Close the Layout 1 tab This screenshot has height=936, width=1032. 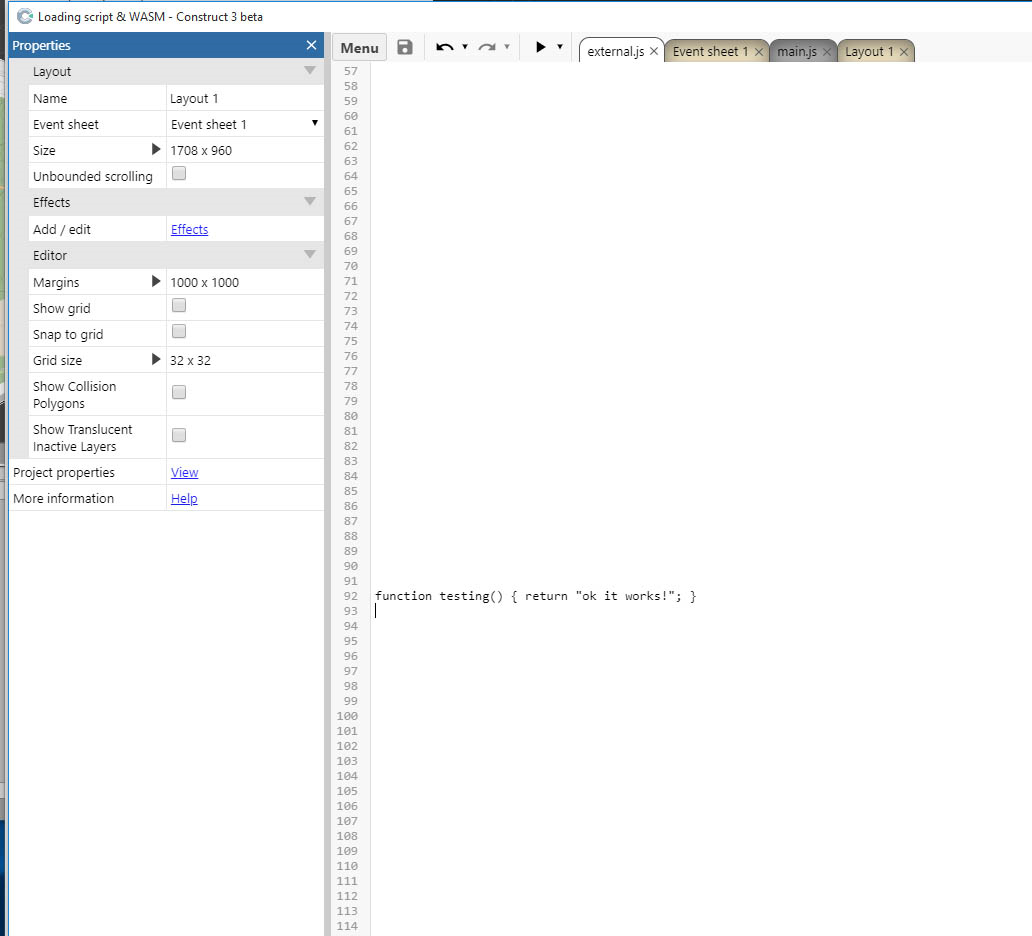coord(904,52)
